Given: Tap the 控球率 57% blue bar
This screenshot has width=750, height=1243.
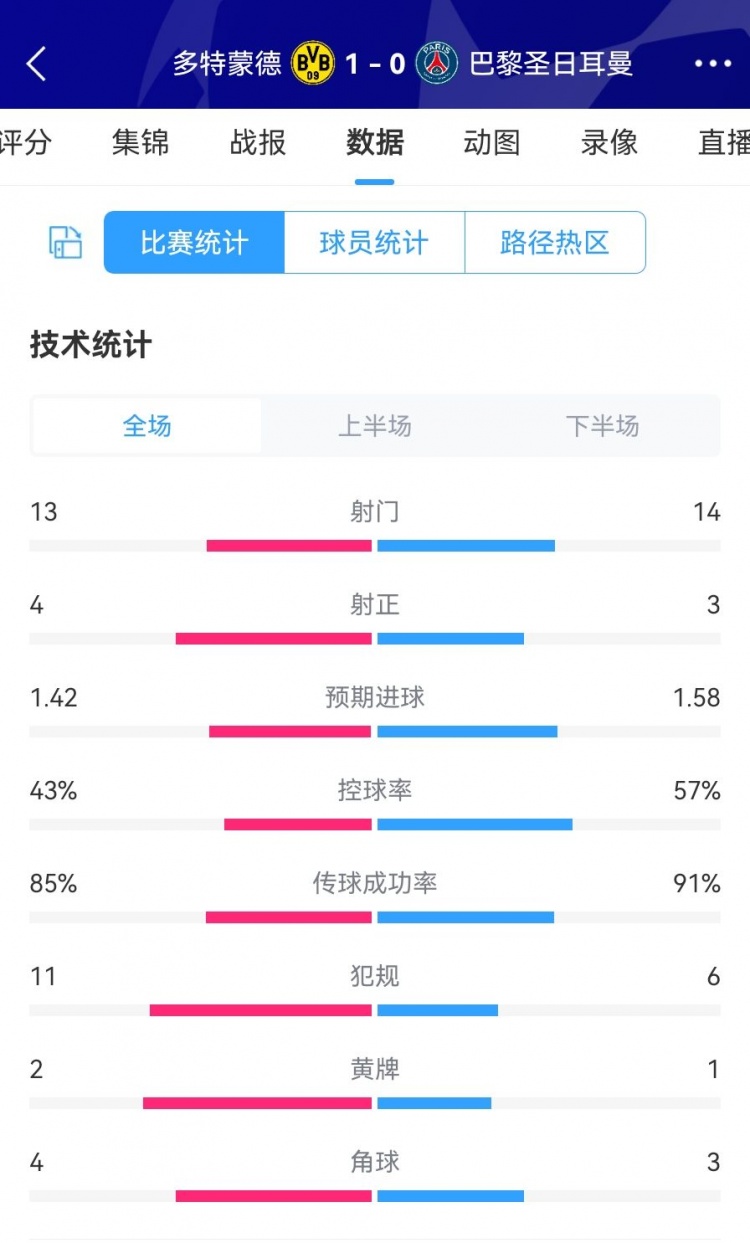Looking at the screenshot, I should (475, 825).
